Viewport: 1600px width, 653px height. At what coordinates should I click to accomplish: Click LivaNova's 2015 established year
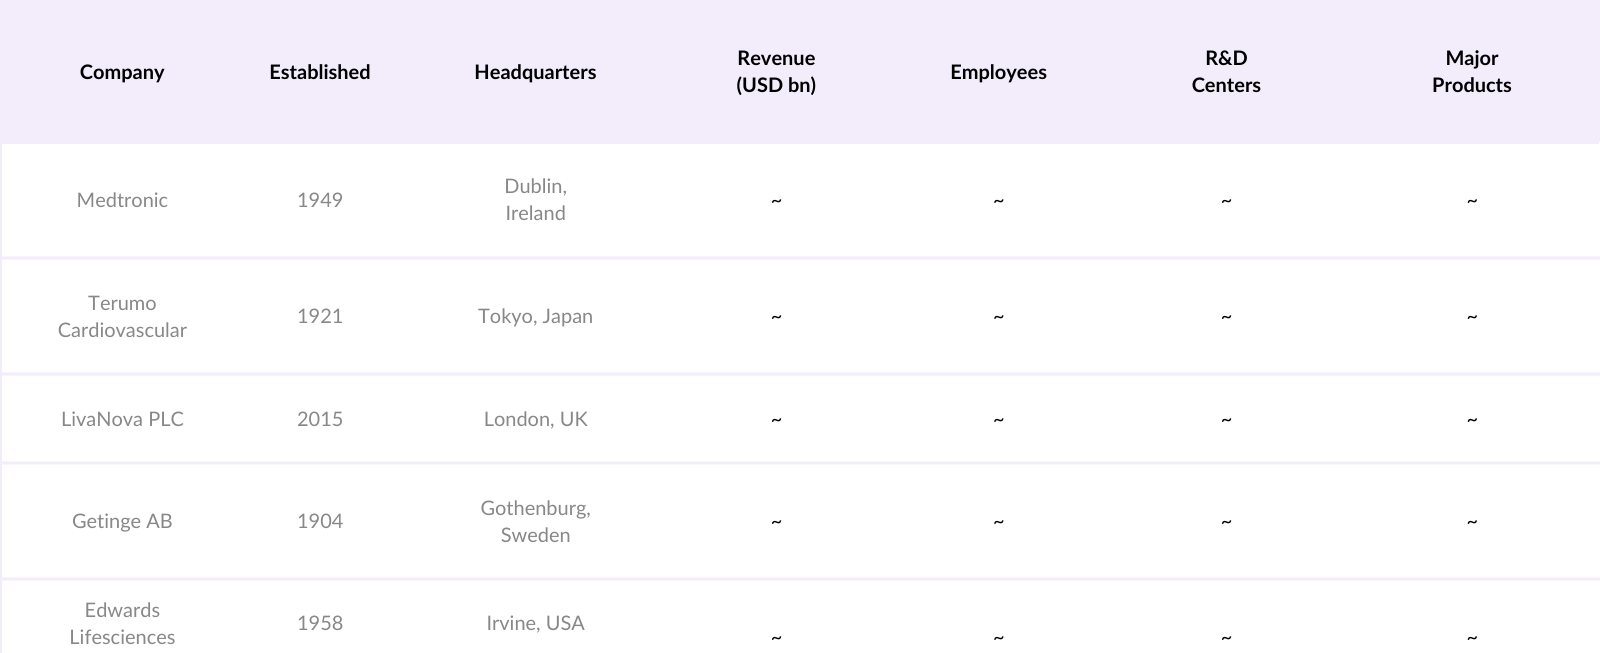coord(320,419)
